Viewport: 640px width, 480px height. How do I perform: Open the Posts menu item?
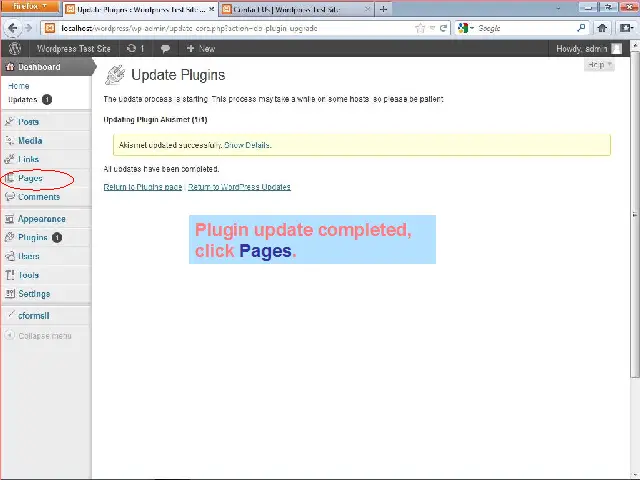[29, 122]
